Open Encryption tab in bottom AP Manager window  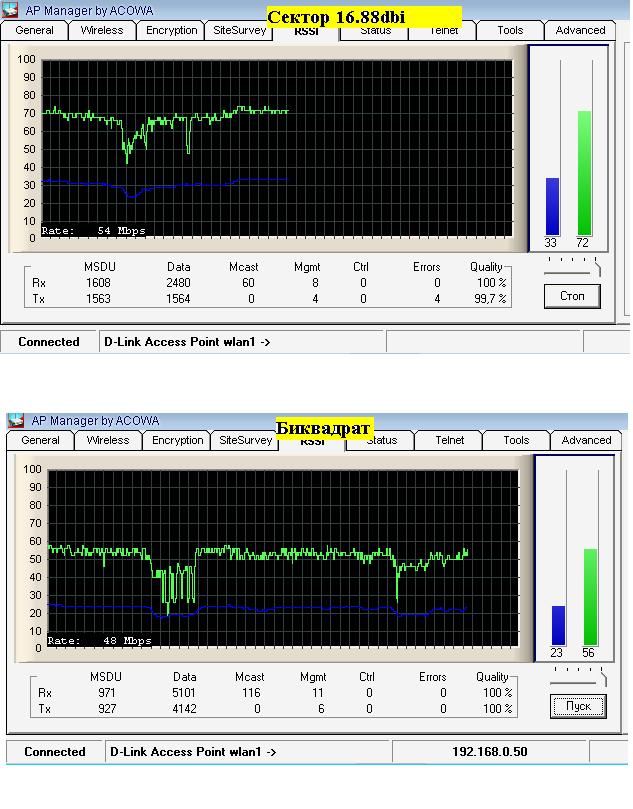[177, 441]
